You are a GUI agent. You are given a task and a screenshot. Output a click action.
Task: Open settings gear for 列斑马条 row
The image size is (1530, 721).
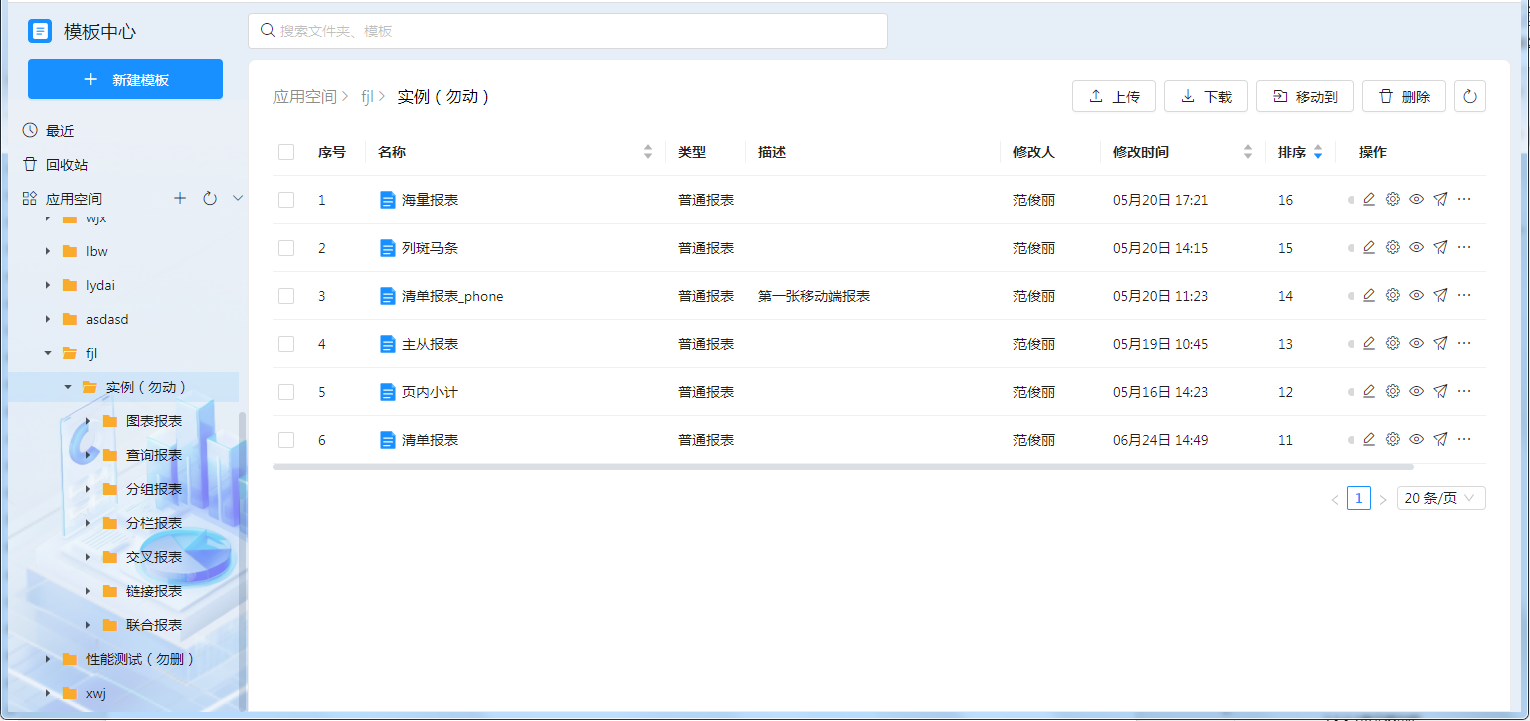1392,248
